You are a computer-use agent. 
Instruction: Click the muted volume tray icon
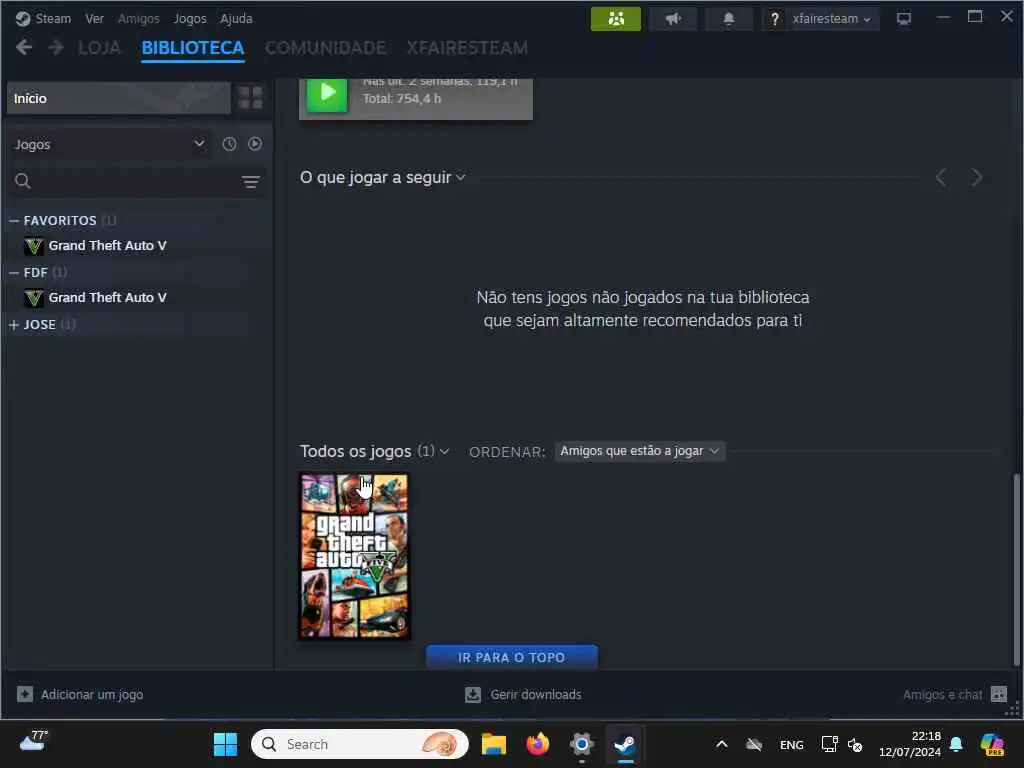[855, 744]
